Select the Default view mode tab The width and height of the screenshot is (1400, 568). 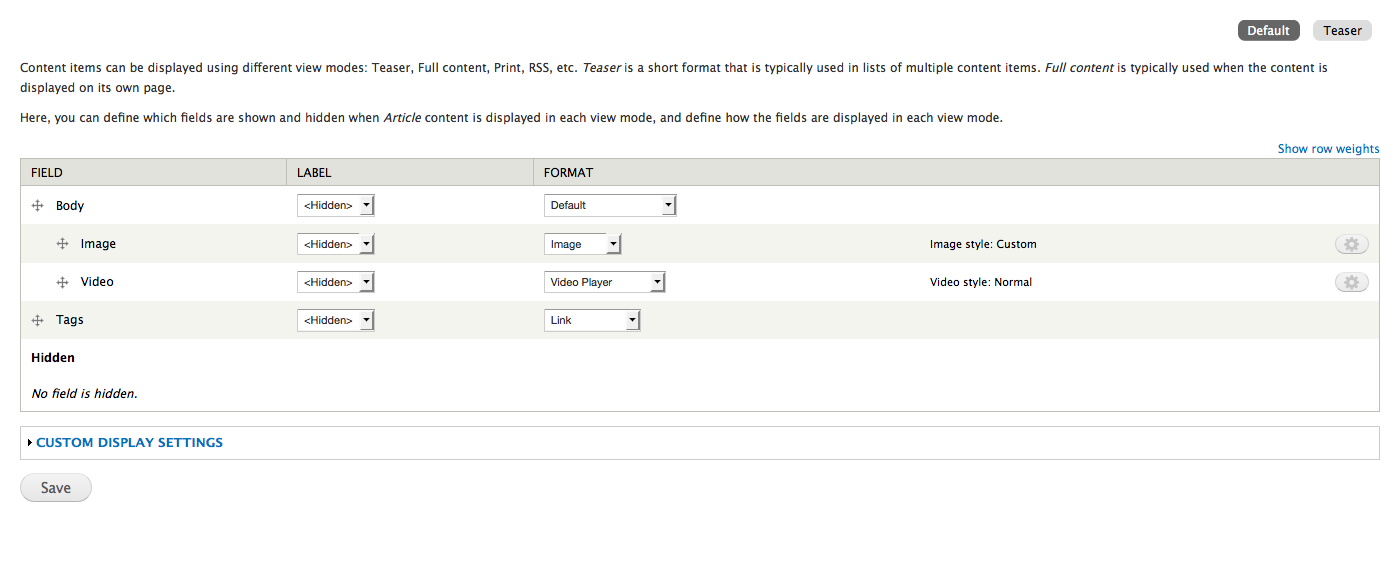click(1268, 31)
